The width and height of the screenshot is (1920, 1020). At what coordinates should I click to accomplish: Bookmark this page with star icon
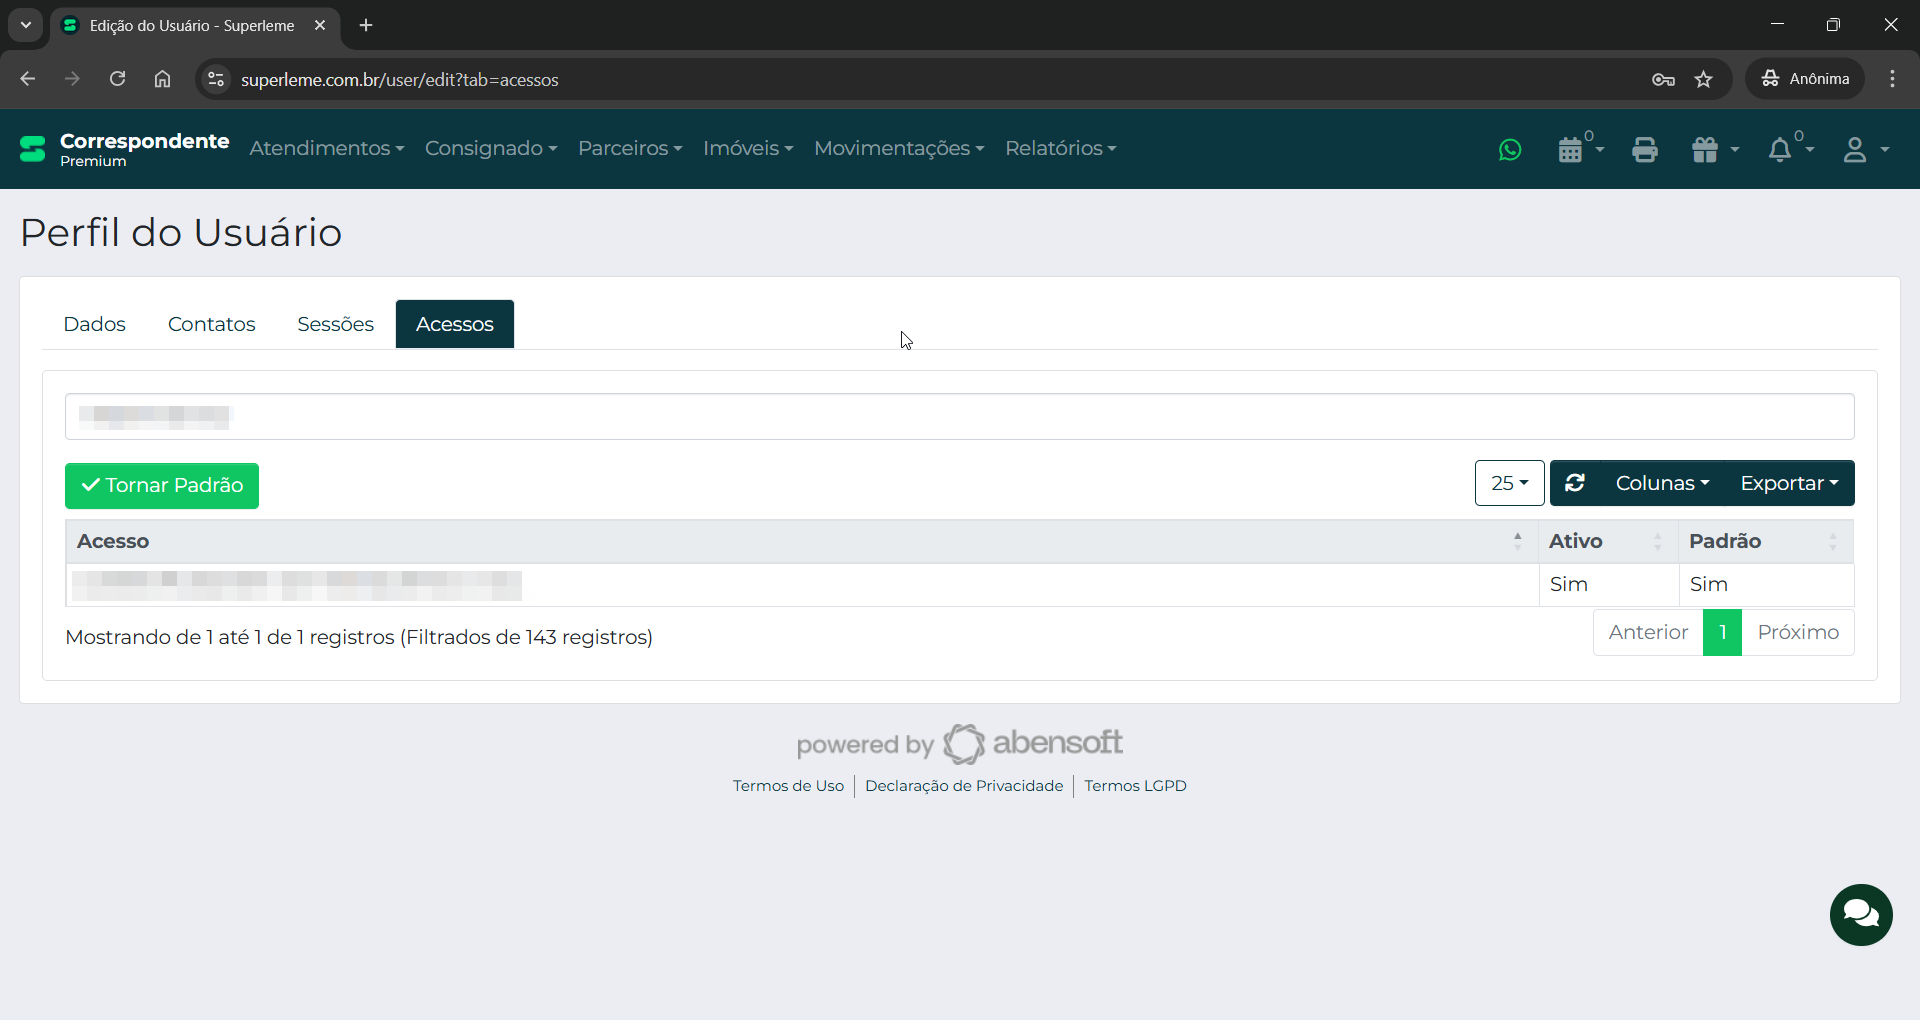[1704, 79]
